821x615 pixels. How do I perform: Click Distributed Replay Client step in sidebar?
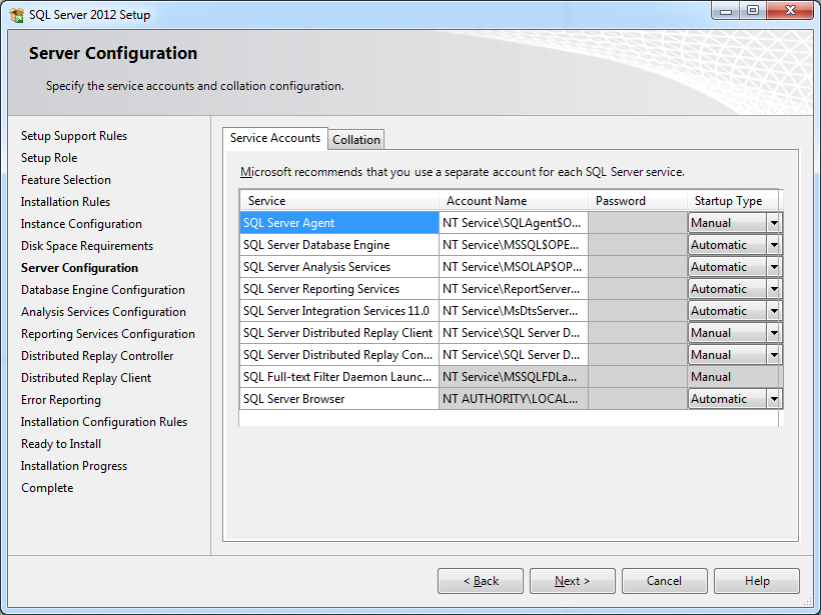86,378
